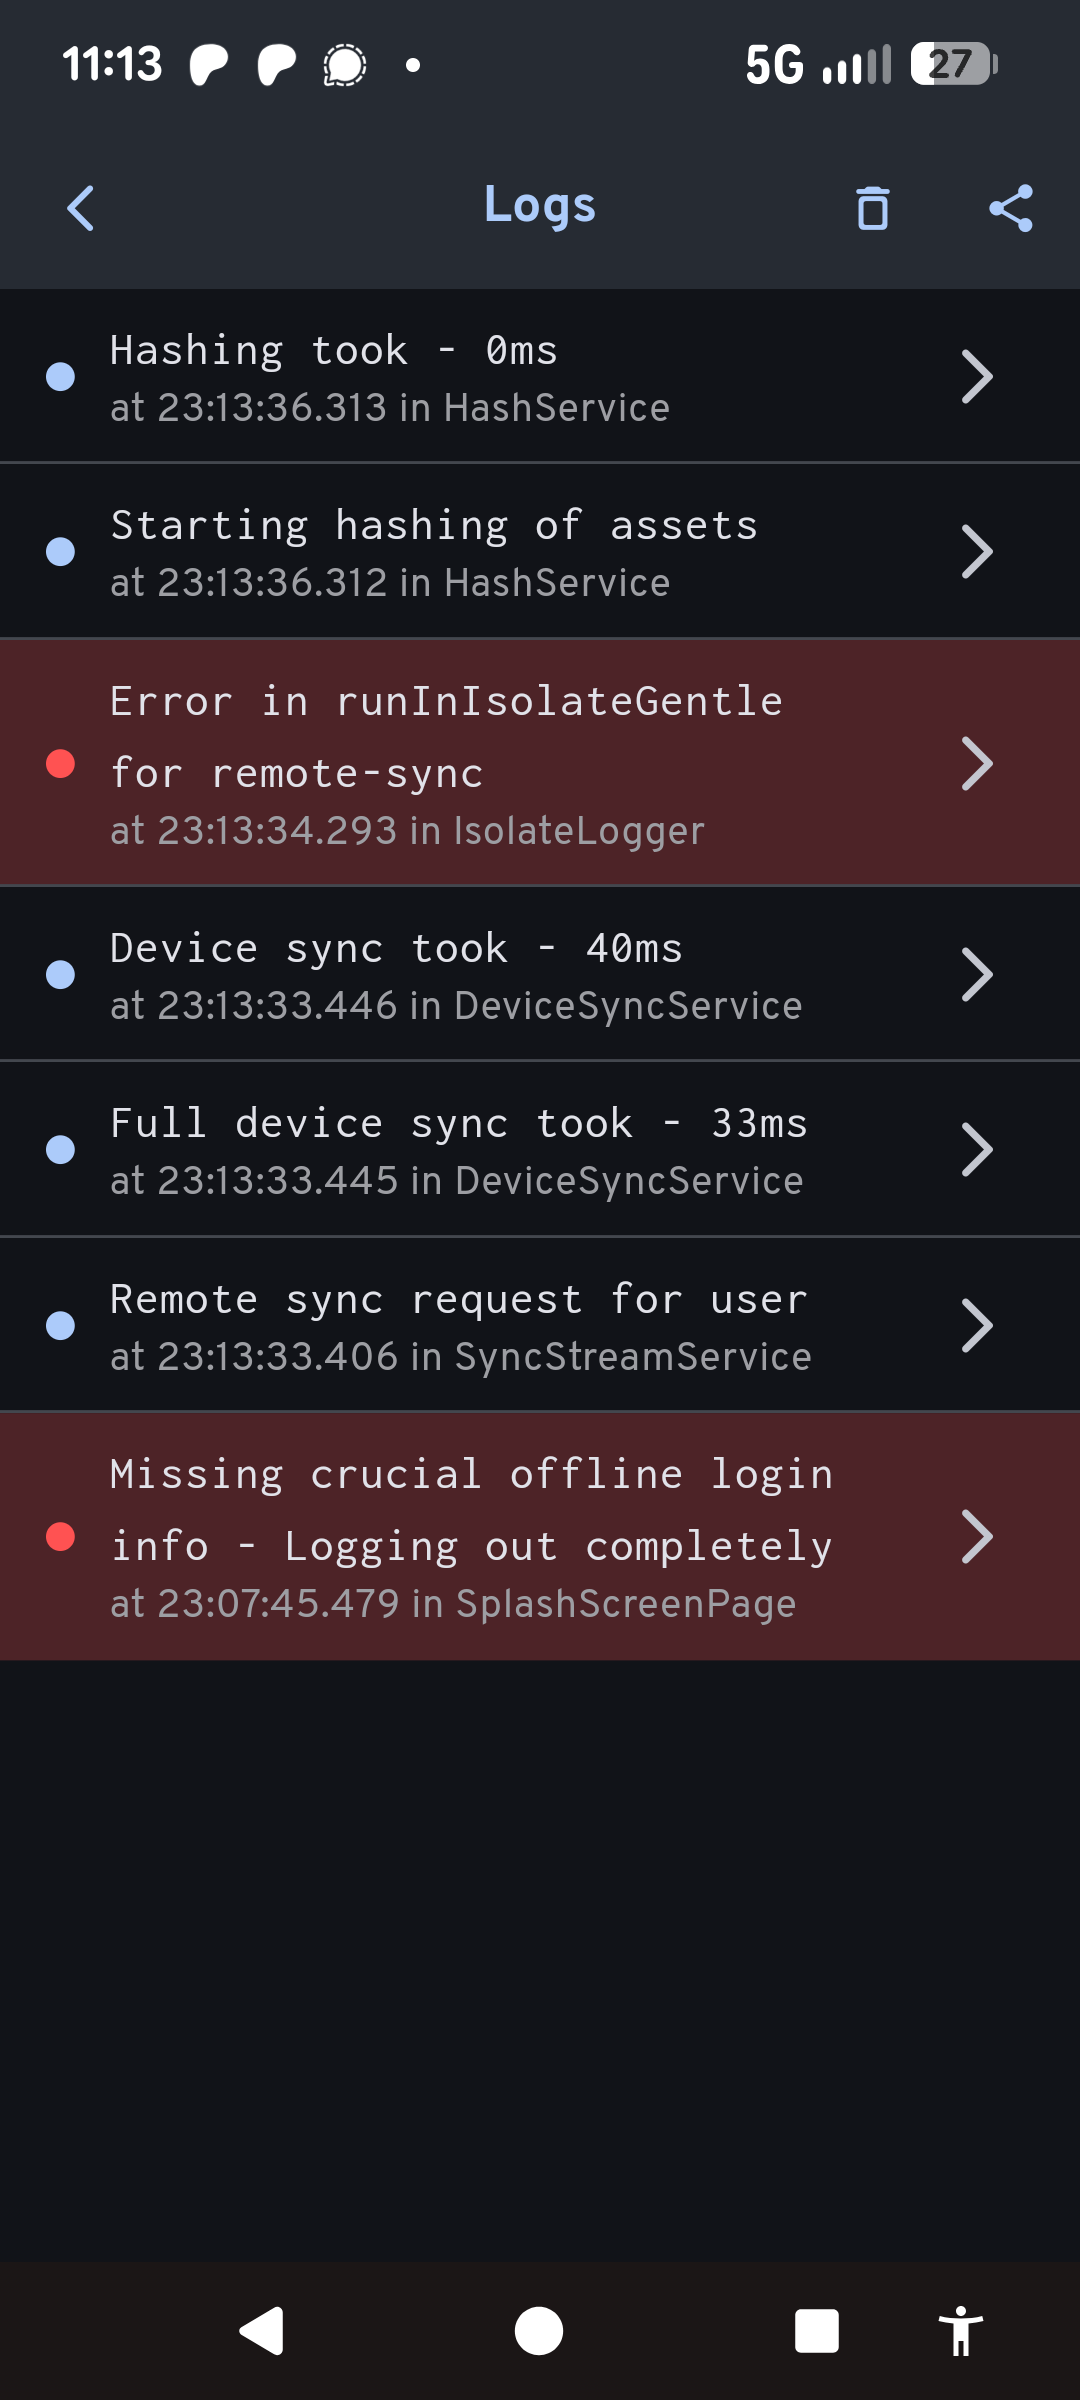Image resolution: width=1080 pixels, height=2400 pixels.
Task: Tap blue dot beside Hashing took entry
Action: (61, 377)
